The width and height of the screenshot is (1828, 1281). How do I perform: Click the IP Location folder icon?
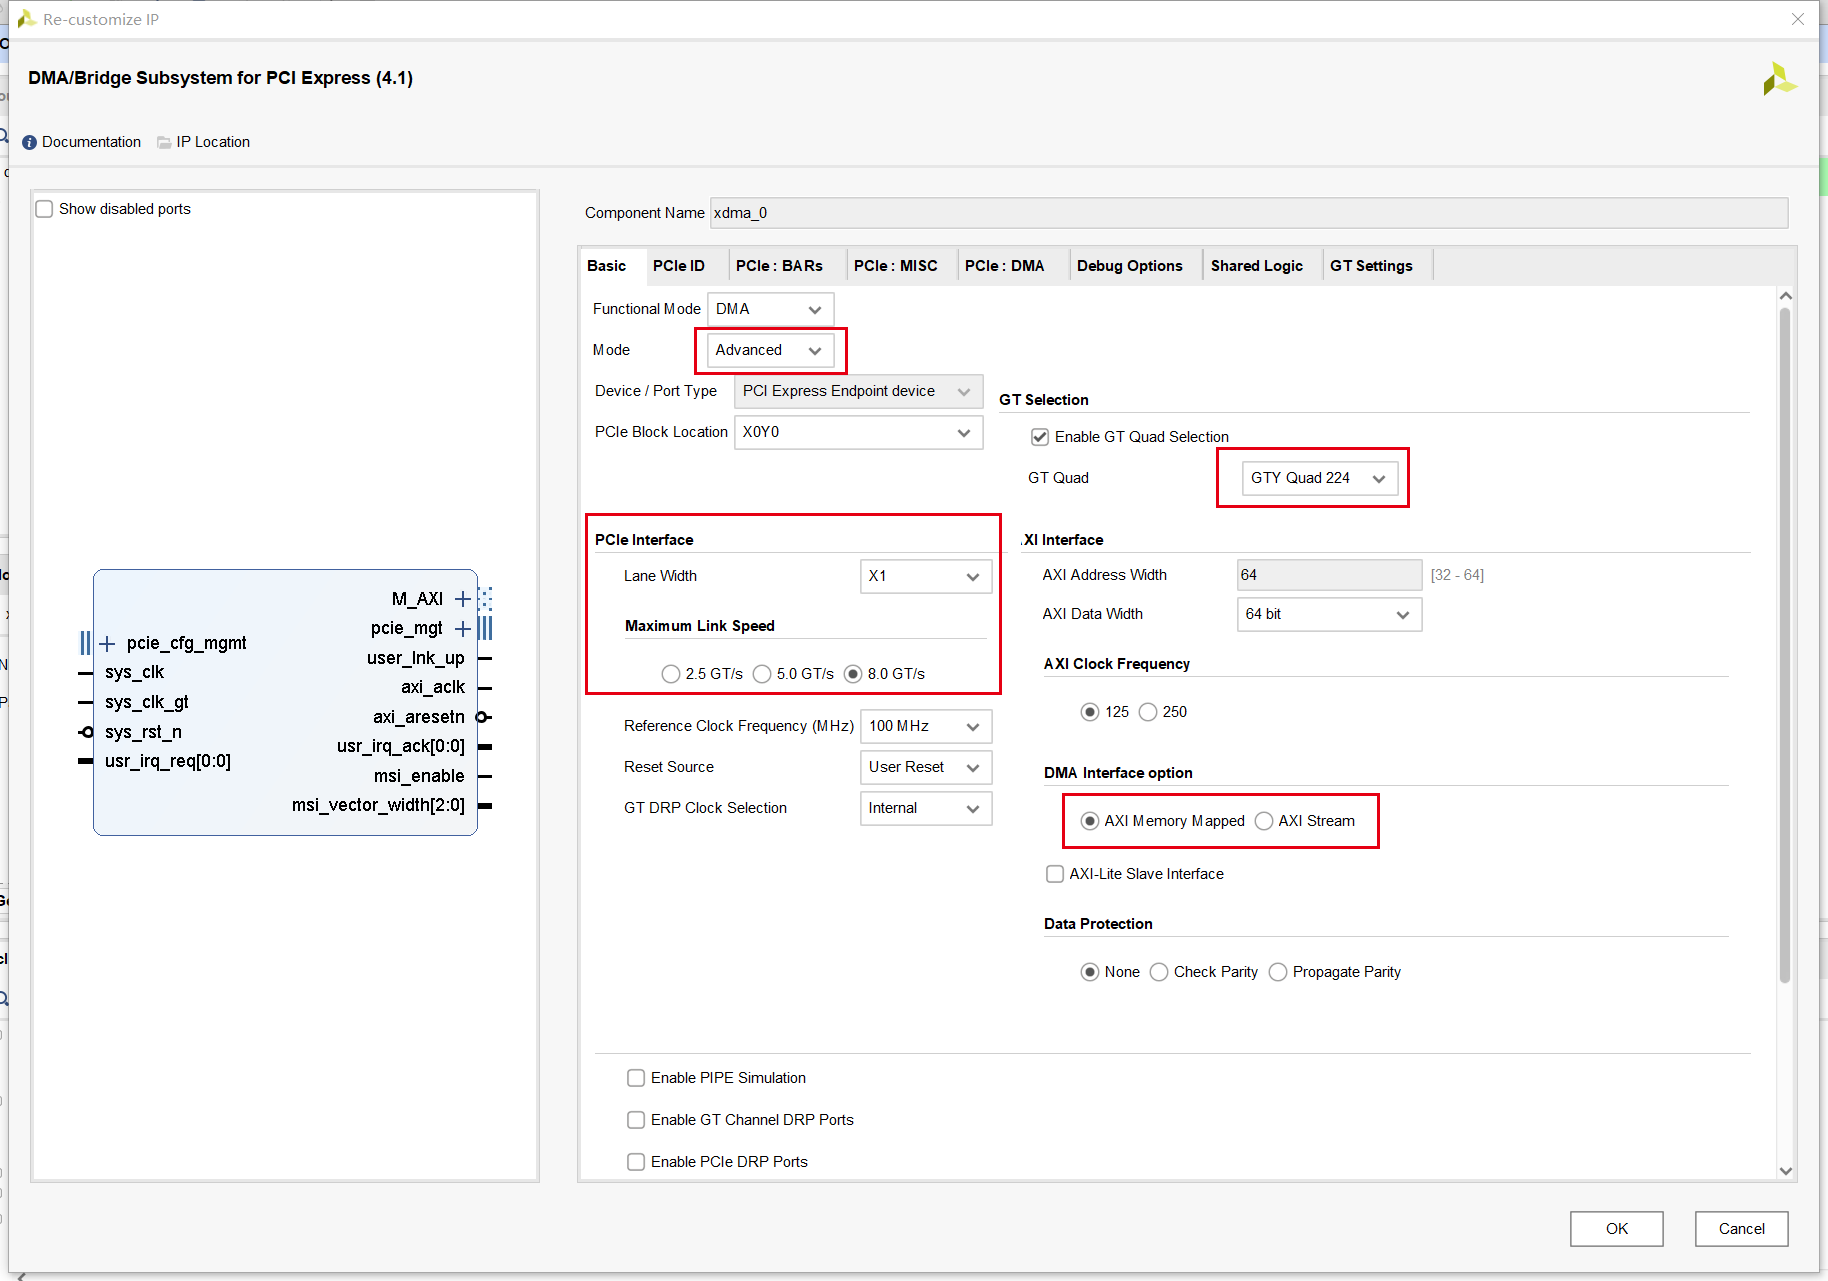point(164,142)
